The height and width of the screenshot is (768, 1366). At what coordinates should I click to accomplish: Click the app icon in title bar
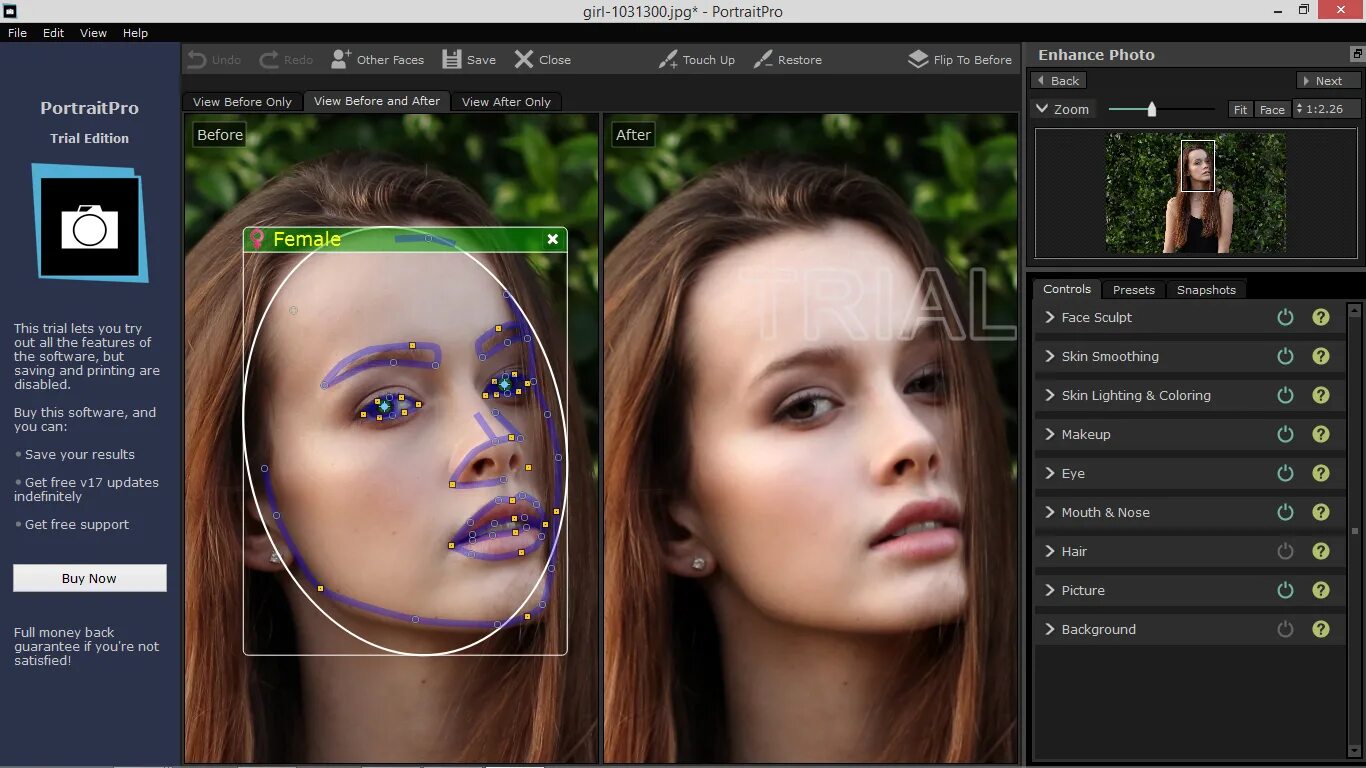click(9, 11)
